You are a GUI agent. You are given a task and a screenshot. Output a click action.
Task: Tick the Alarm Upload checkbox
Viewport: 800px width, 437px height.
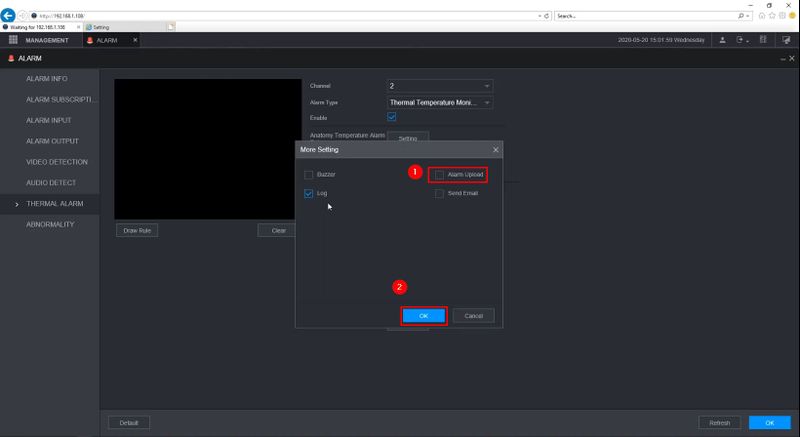click(440, 174)
